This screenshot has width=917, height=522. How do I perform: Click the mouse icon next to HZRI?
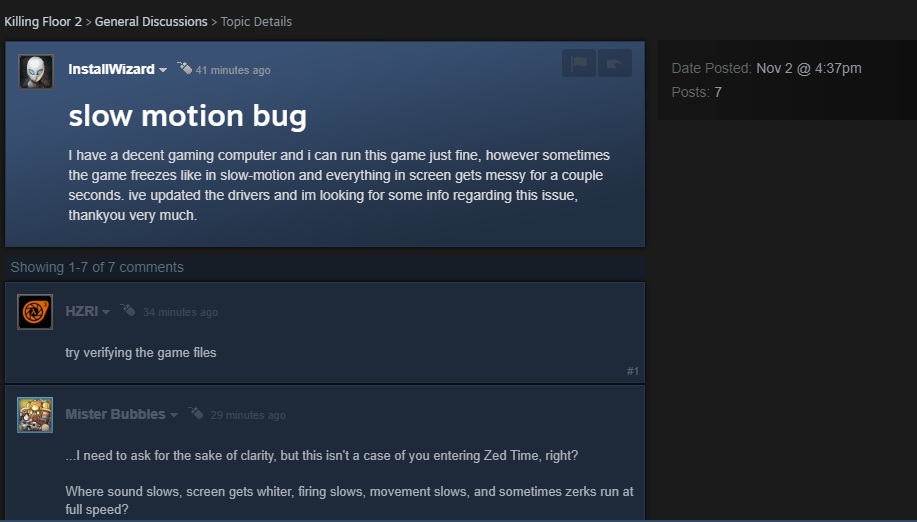pyautogui.click(x=128, y=310)
